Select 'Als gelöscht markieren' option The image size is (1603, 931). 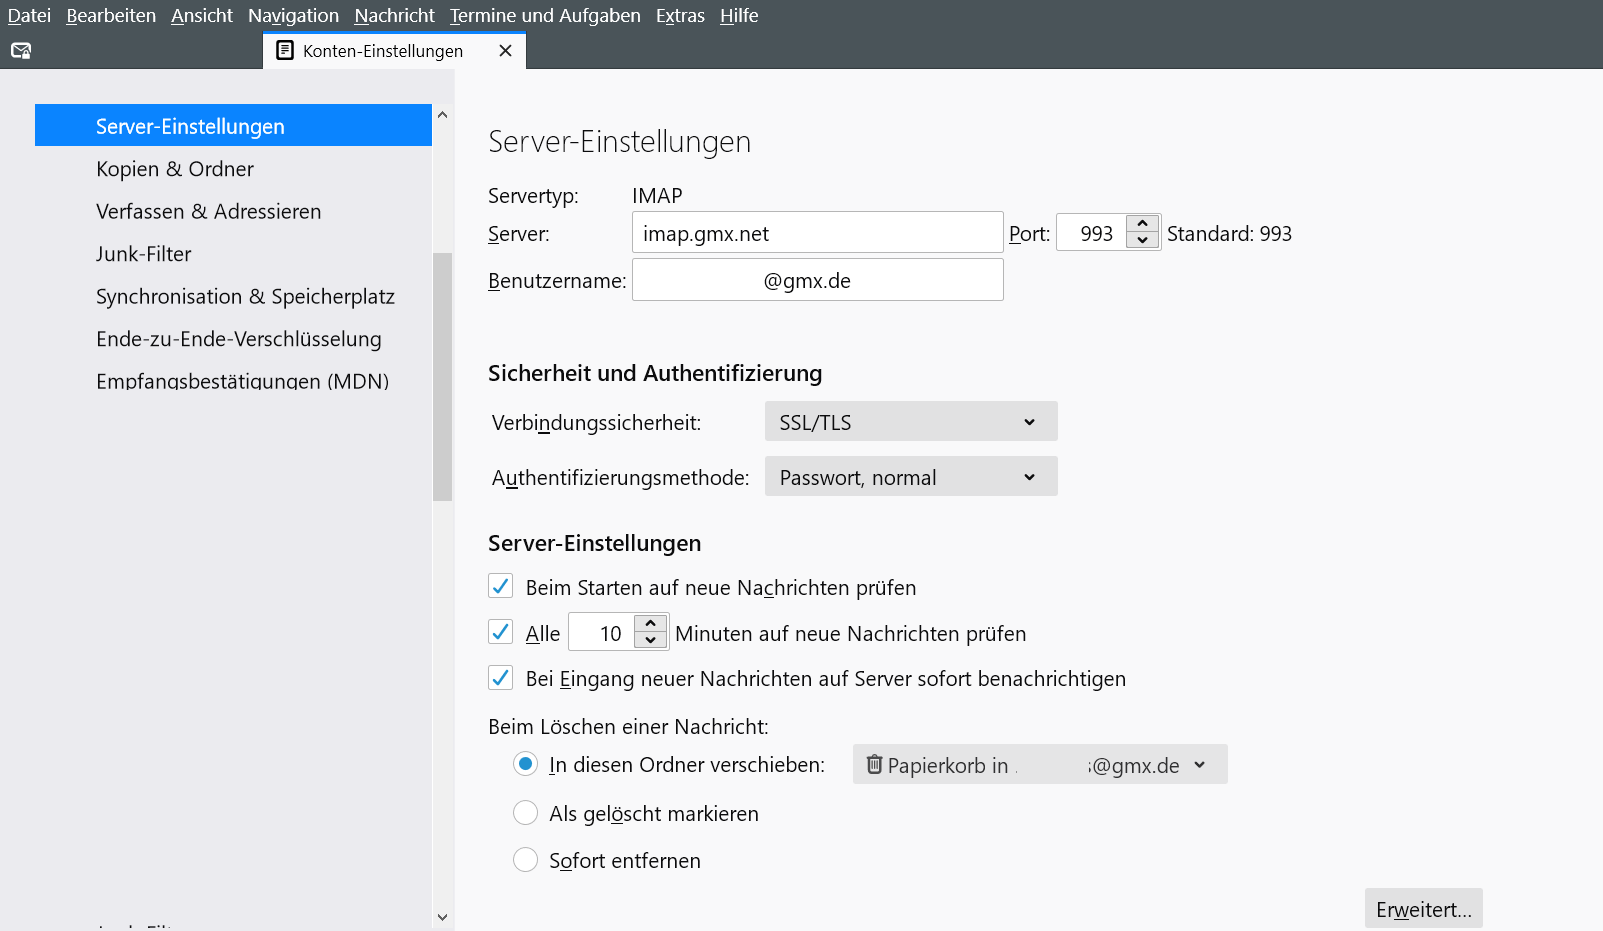pos(526,813)
